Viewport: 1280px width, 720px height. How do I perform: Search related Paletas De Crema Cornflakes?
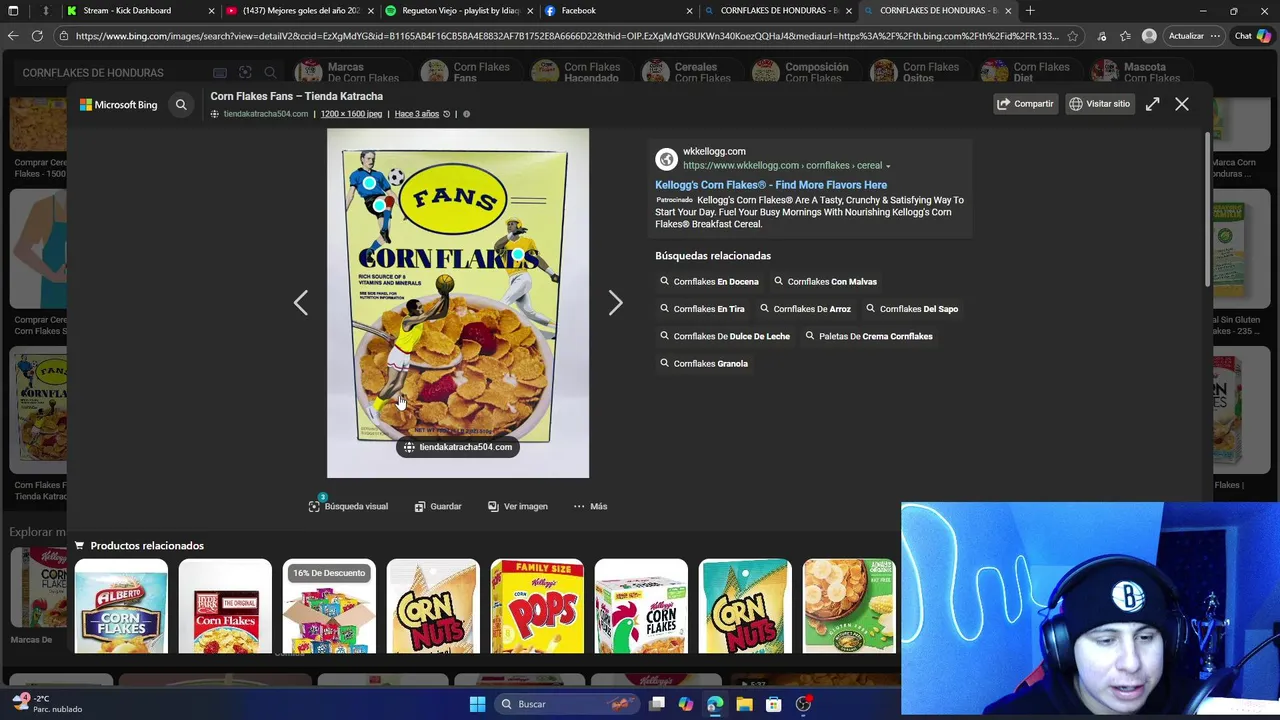click(869, 336)
